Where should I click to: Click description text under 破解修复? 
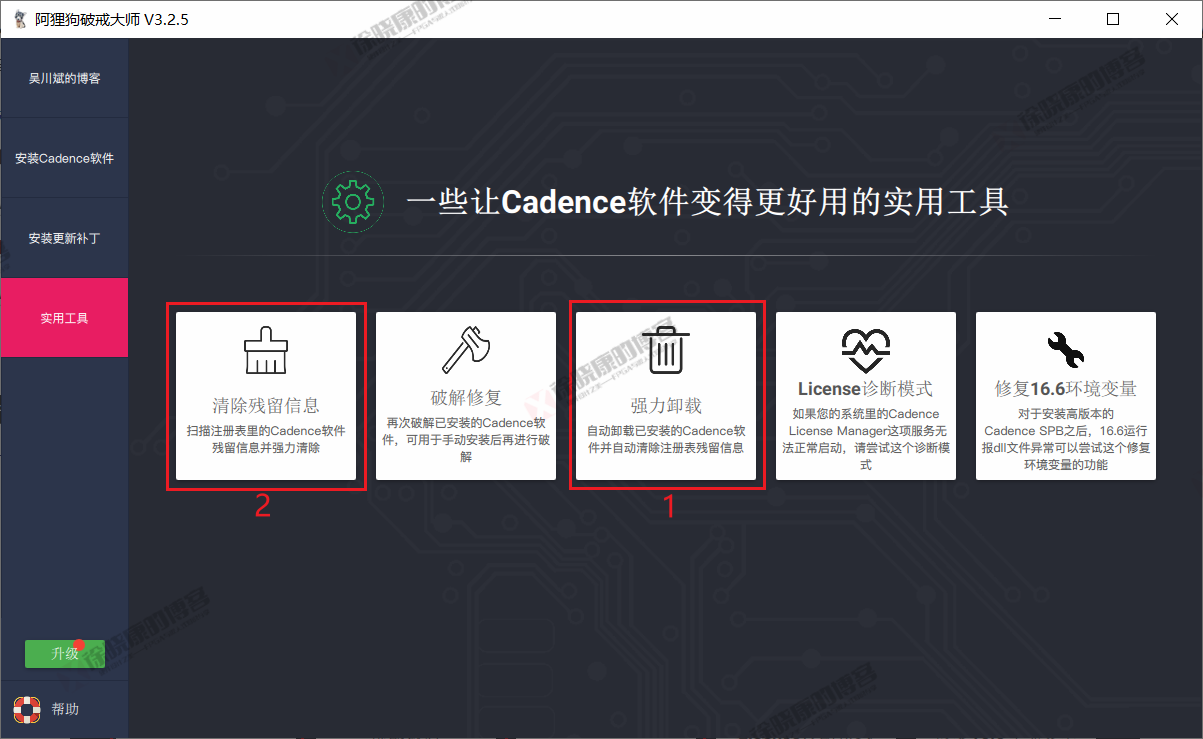[465, 440]
